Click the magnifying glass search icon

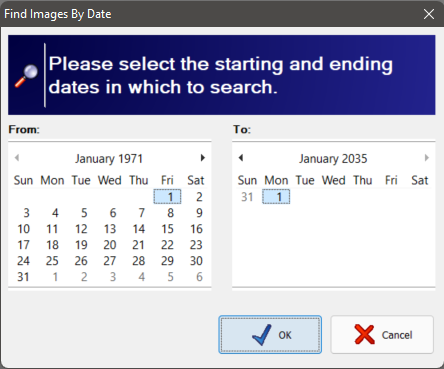(26, 76)
